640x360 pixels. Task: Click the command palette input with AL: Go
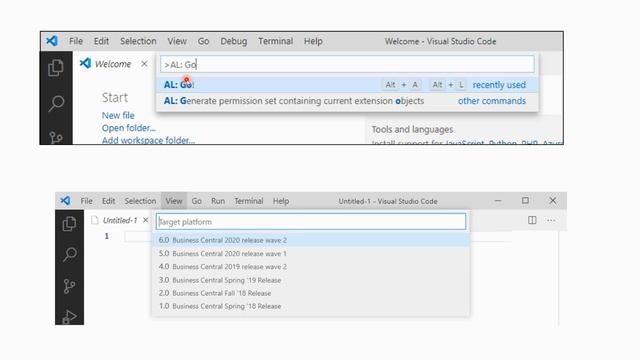[x=347, y=64]
